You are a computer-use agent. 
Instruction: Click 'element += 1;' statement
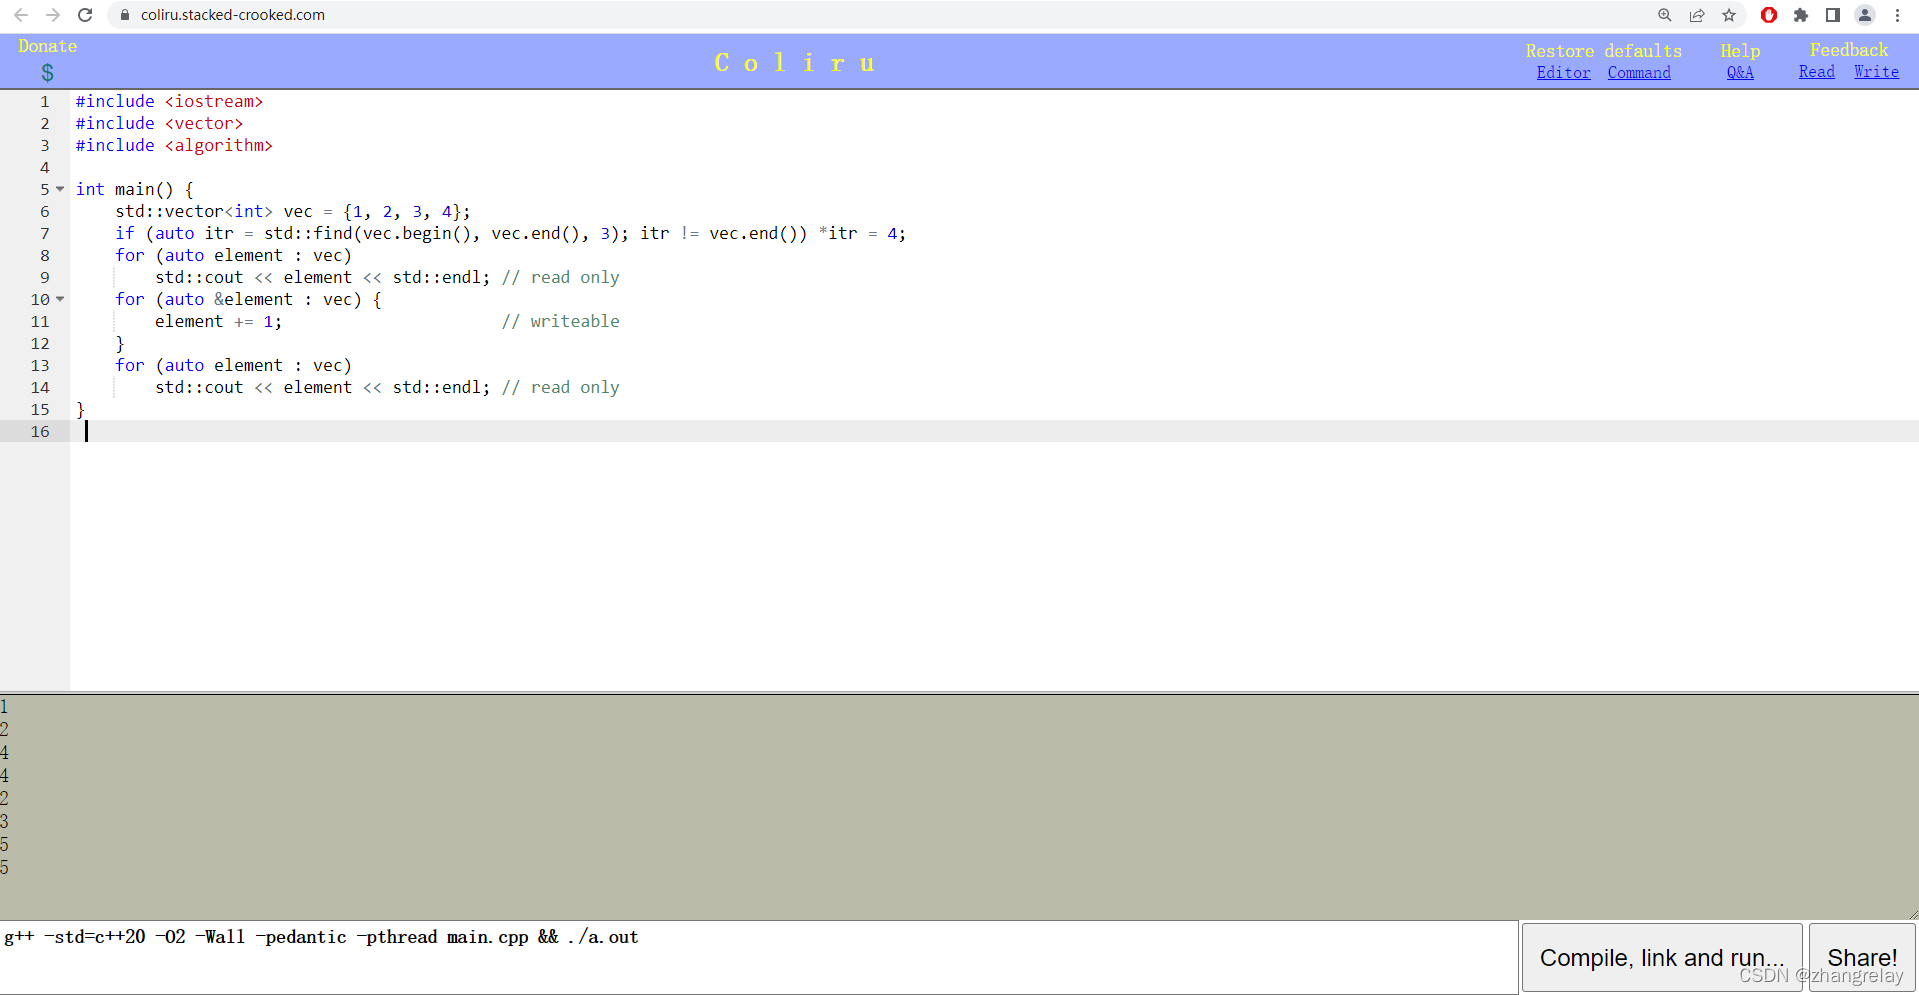click(218, 321)
